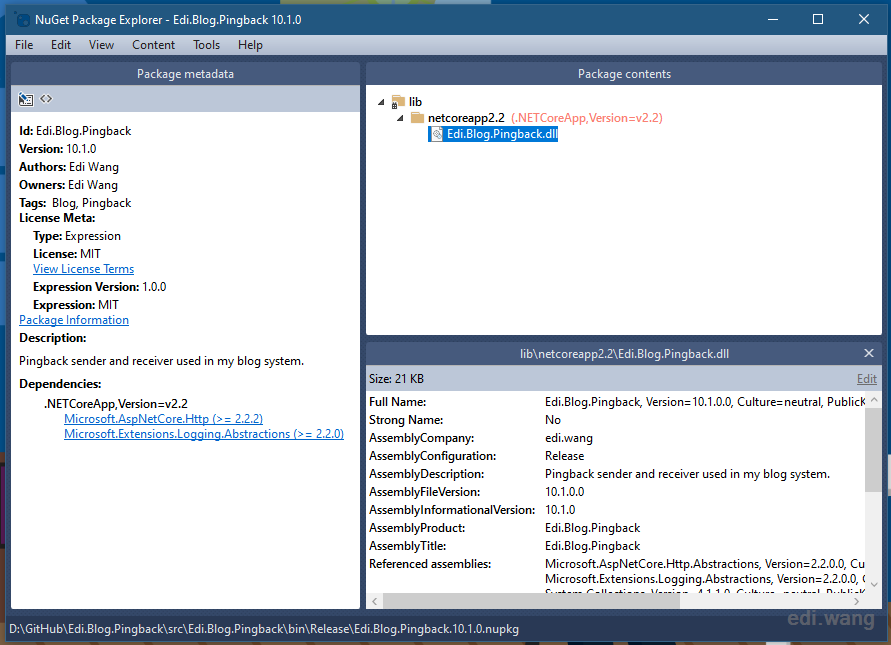Minimize the NuGet Package Explorer window
The height and width of the screenshot is (645, 891).
773,19
